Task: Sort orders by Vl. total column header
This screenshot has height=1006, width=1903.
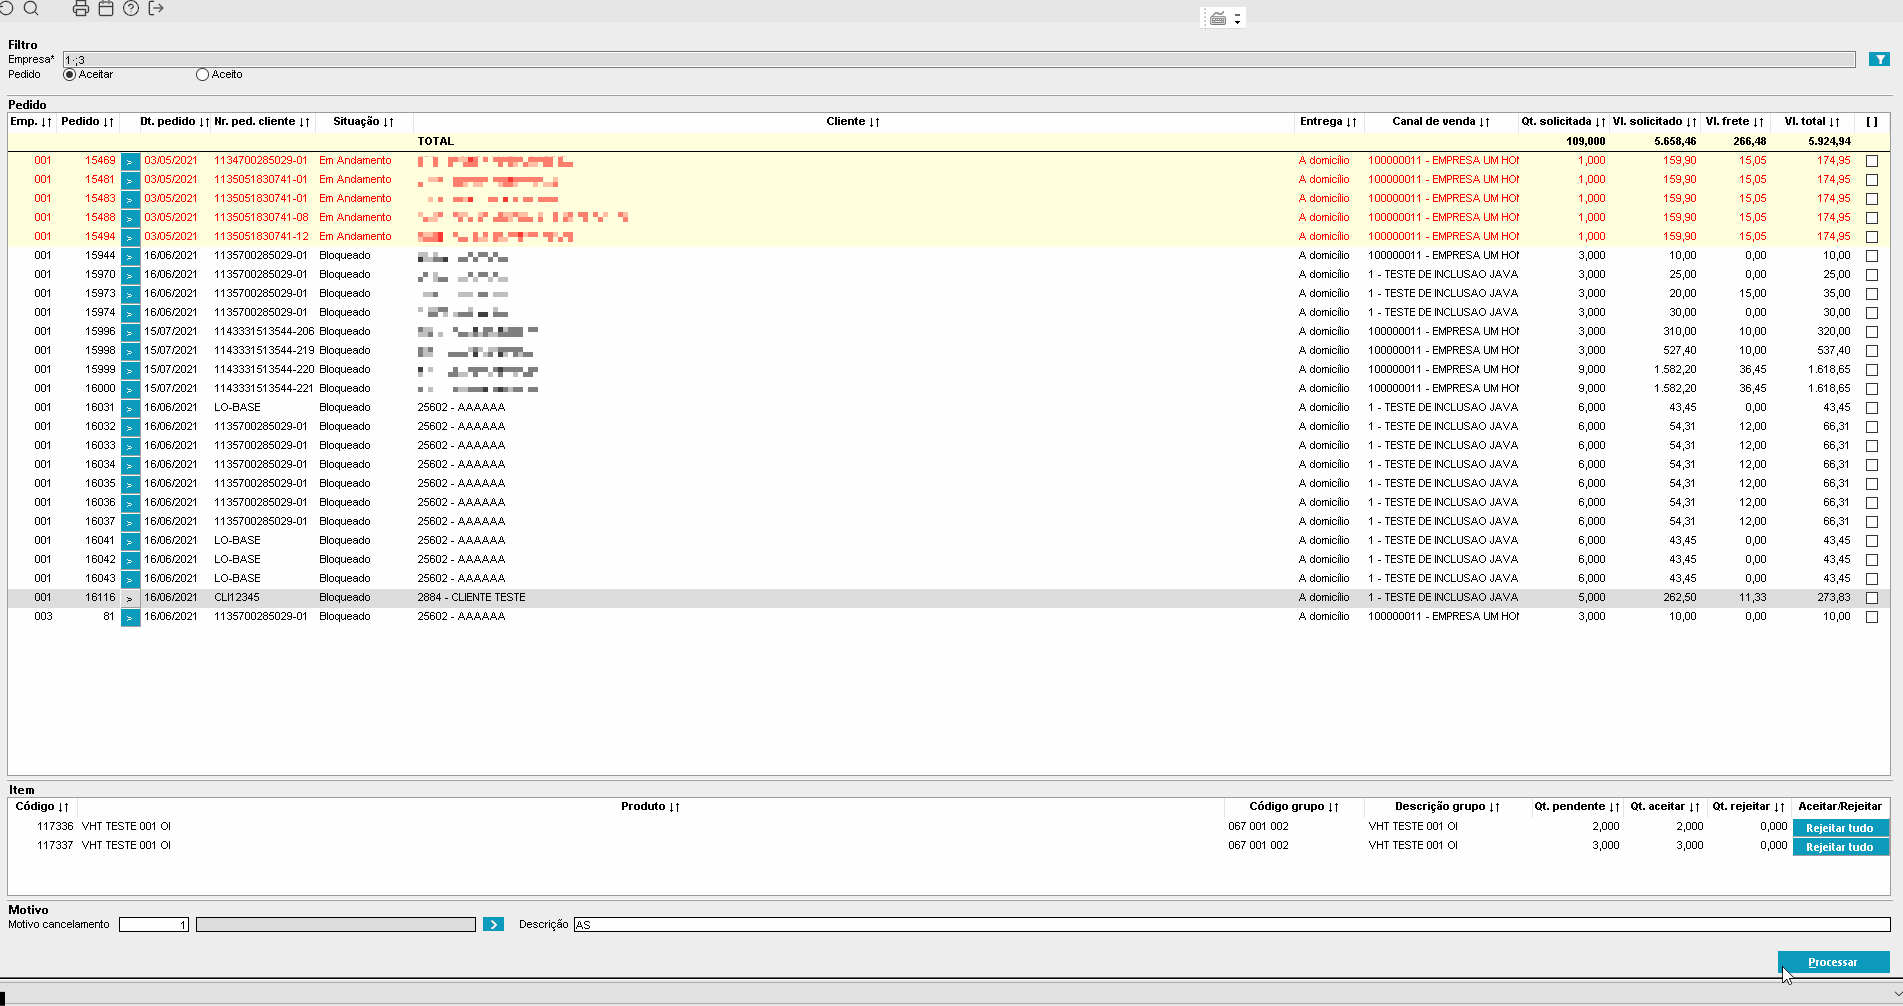Action: coord(1812,122)
